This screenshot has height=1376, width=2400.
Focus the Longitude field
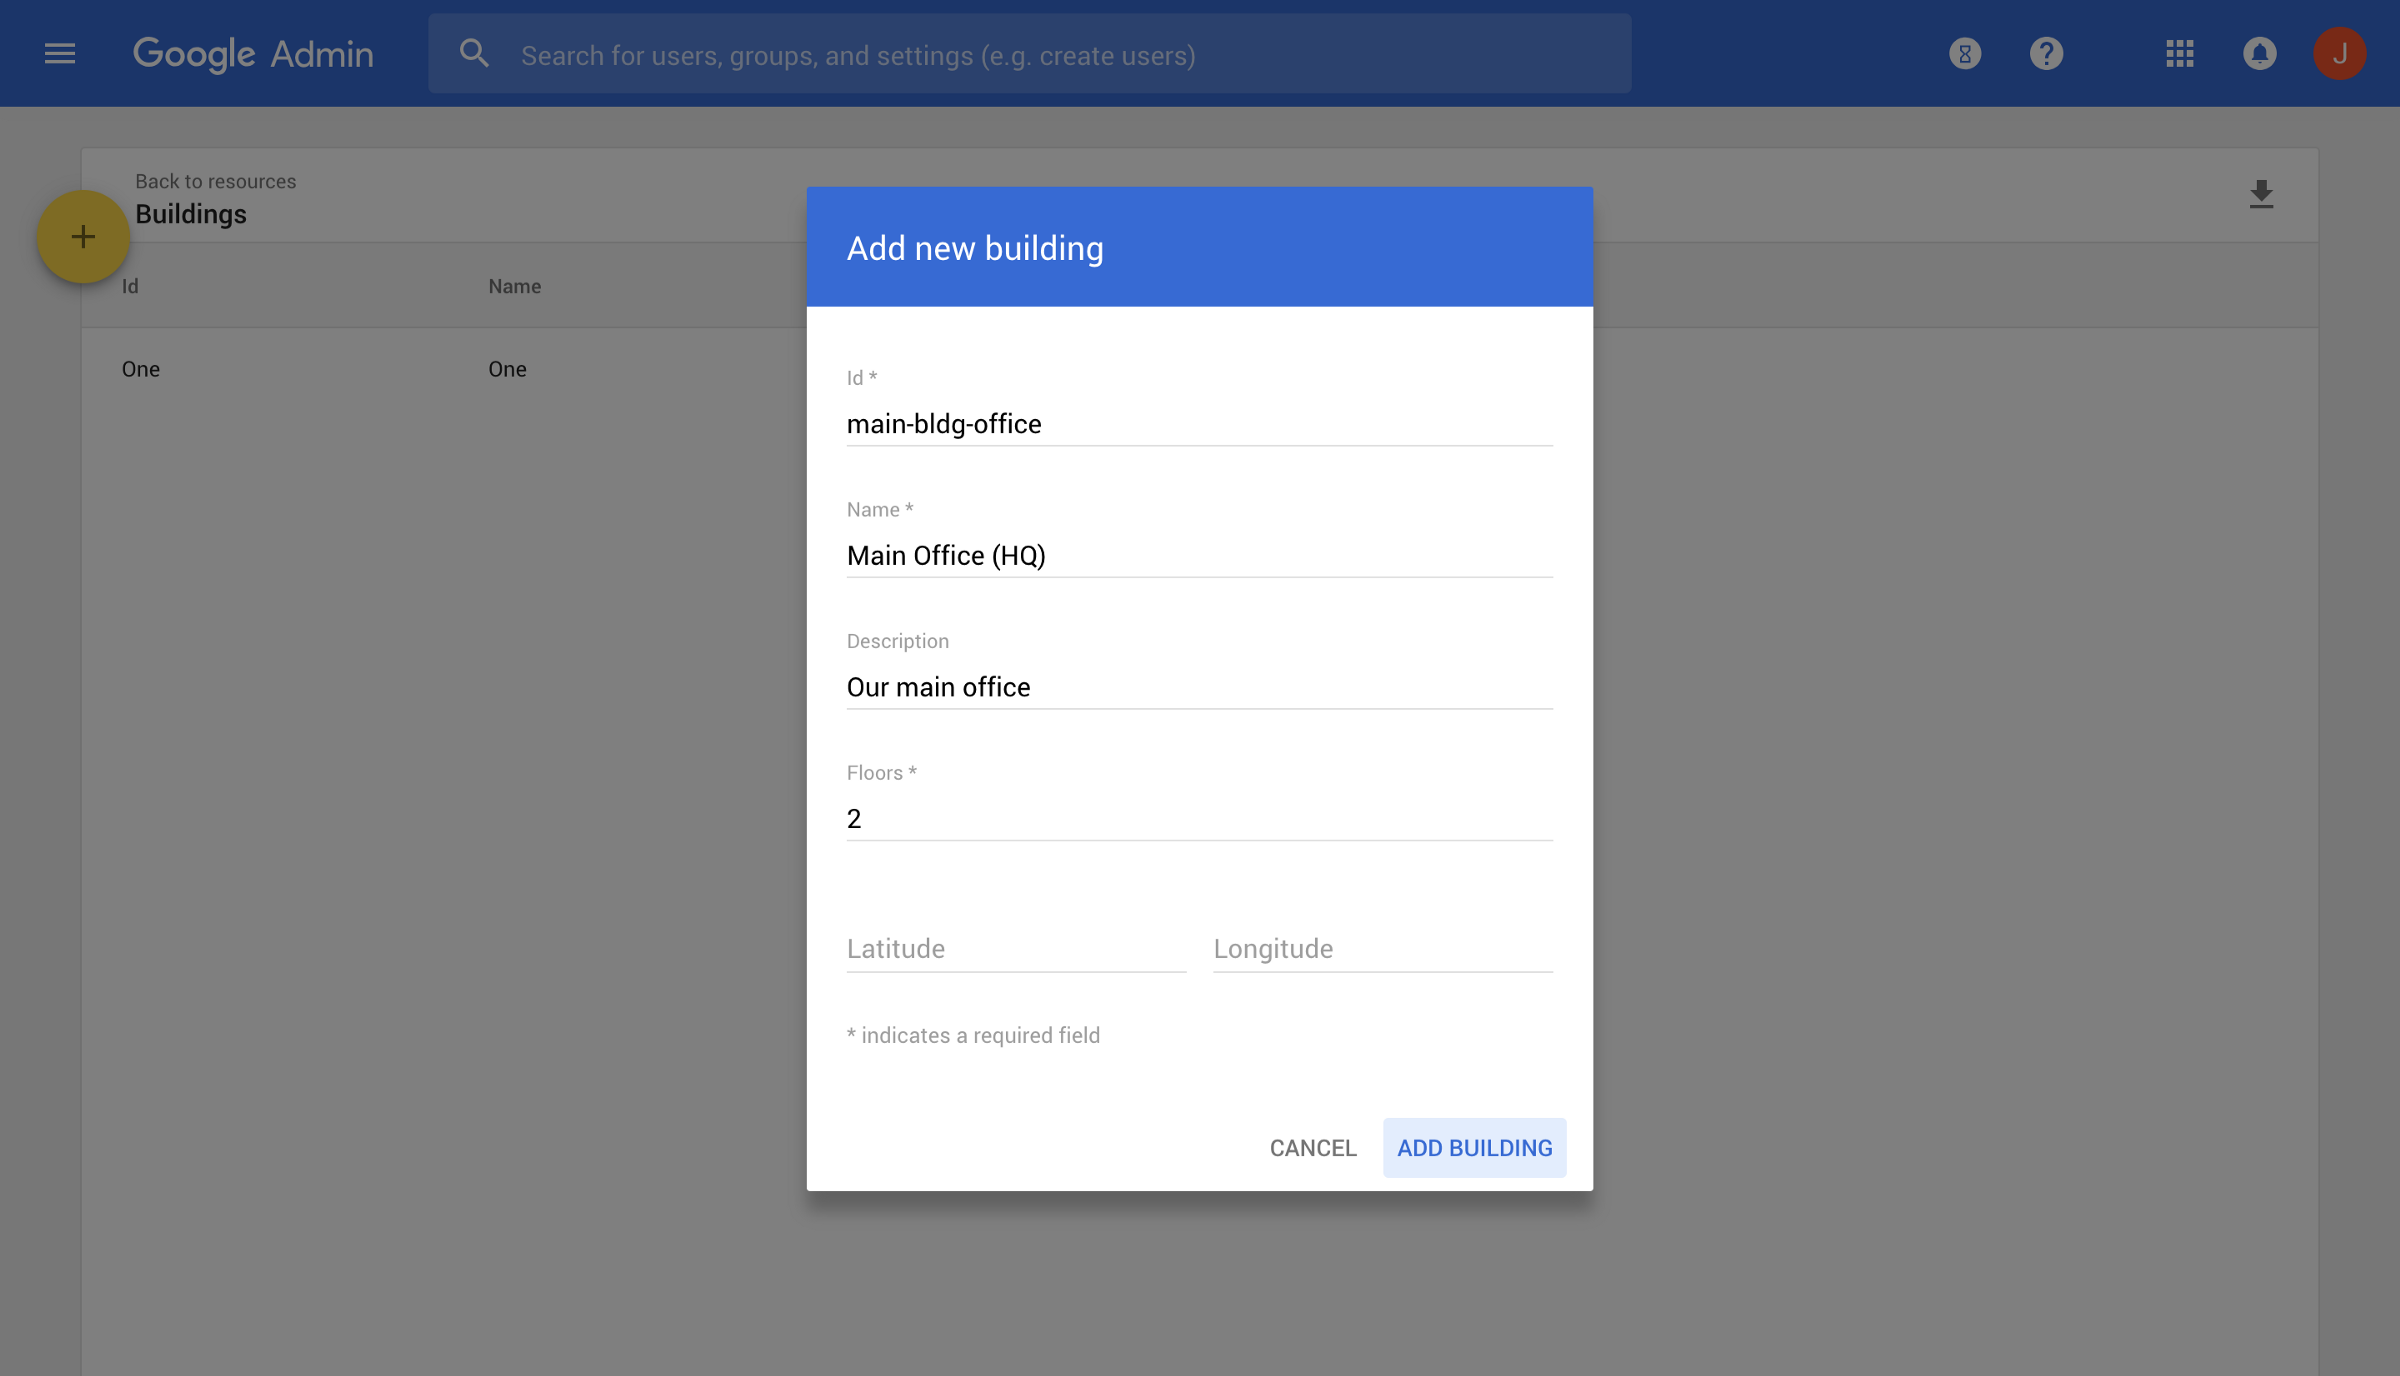(x=1382, y=949)
